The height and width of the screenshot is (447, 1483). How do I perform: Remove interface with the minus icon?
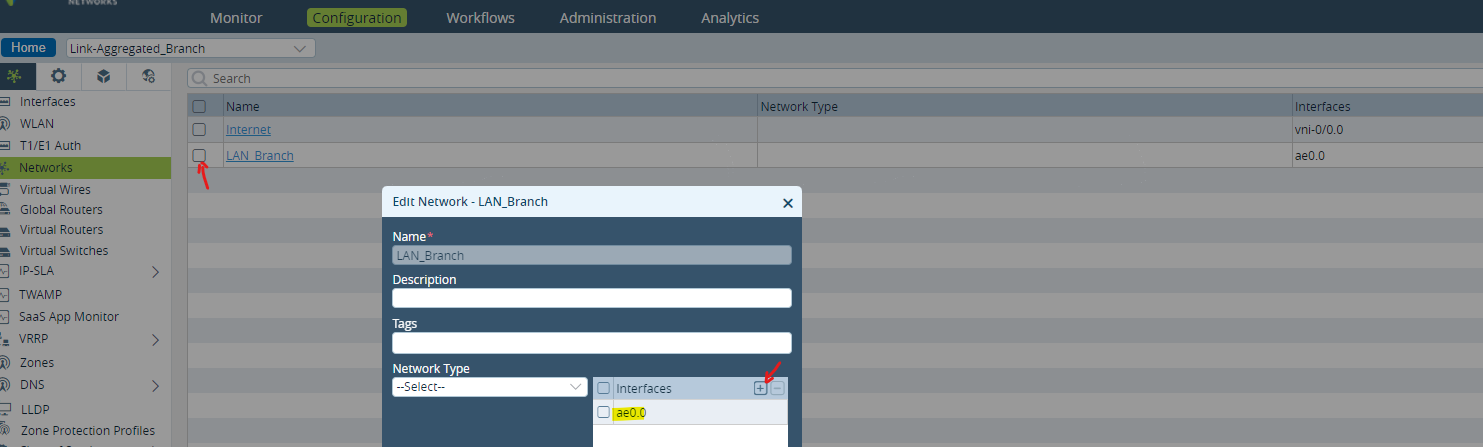pos(777,388)
